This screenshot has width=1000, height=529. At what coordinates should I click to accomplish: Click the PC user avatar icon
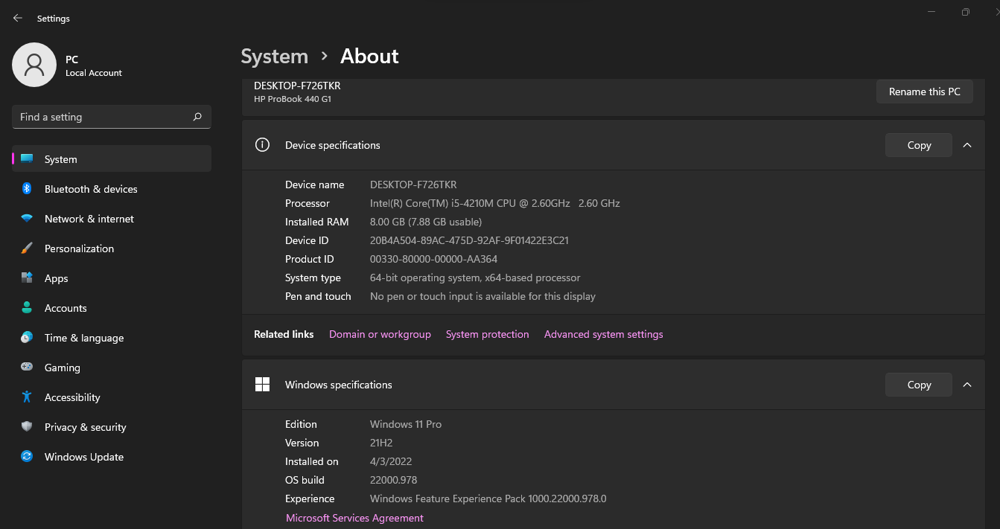(34, 65)
